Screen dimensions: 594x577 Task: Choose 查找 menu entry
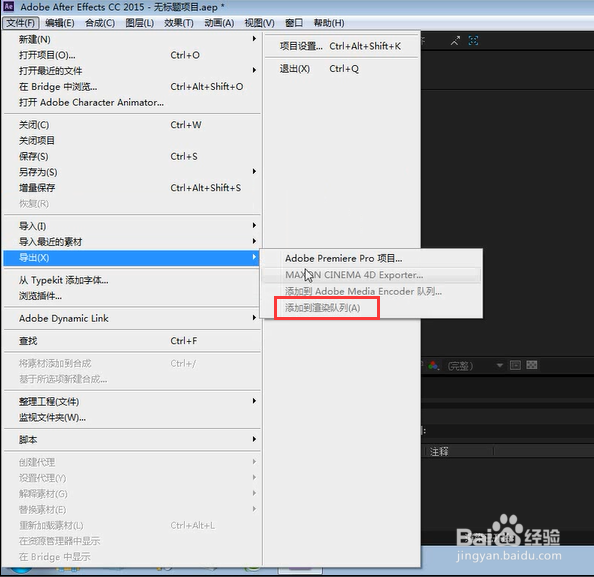tap(132, 341)
